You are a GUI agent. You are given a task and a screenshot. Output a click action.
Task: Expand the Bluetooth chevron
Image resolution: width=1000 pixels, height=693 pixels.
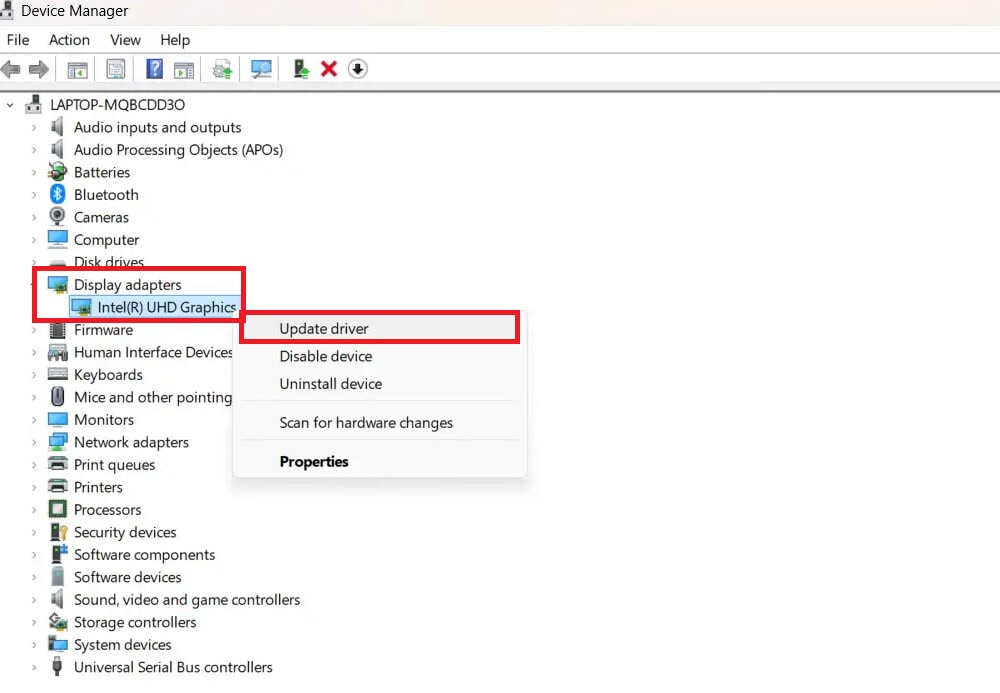34,194
